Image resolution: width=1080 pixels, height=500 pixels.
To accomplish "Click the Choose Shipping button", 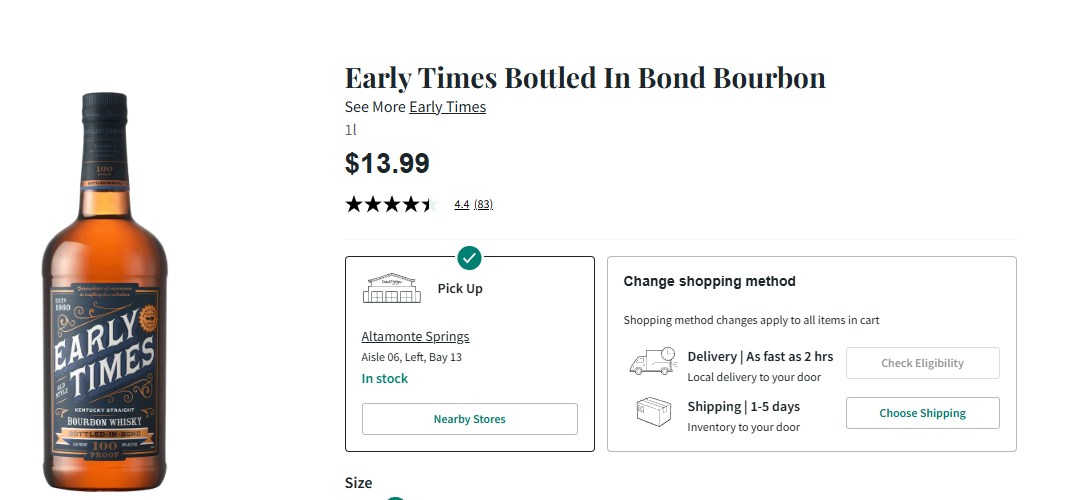I will coord(922,413).
